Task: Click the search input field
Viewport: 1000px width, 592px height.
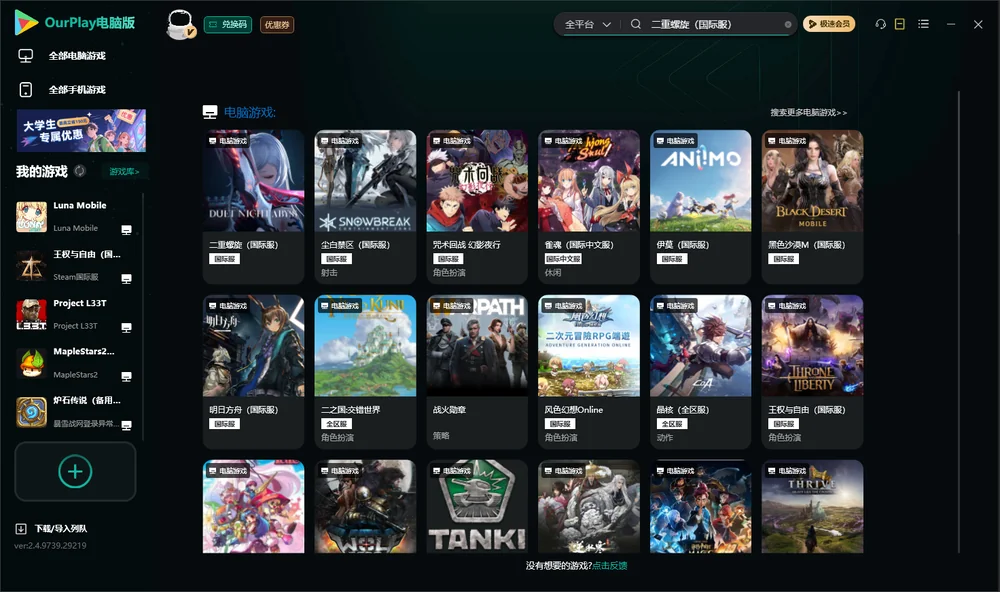Action: [714, 24]
